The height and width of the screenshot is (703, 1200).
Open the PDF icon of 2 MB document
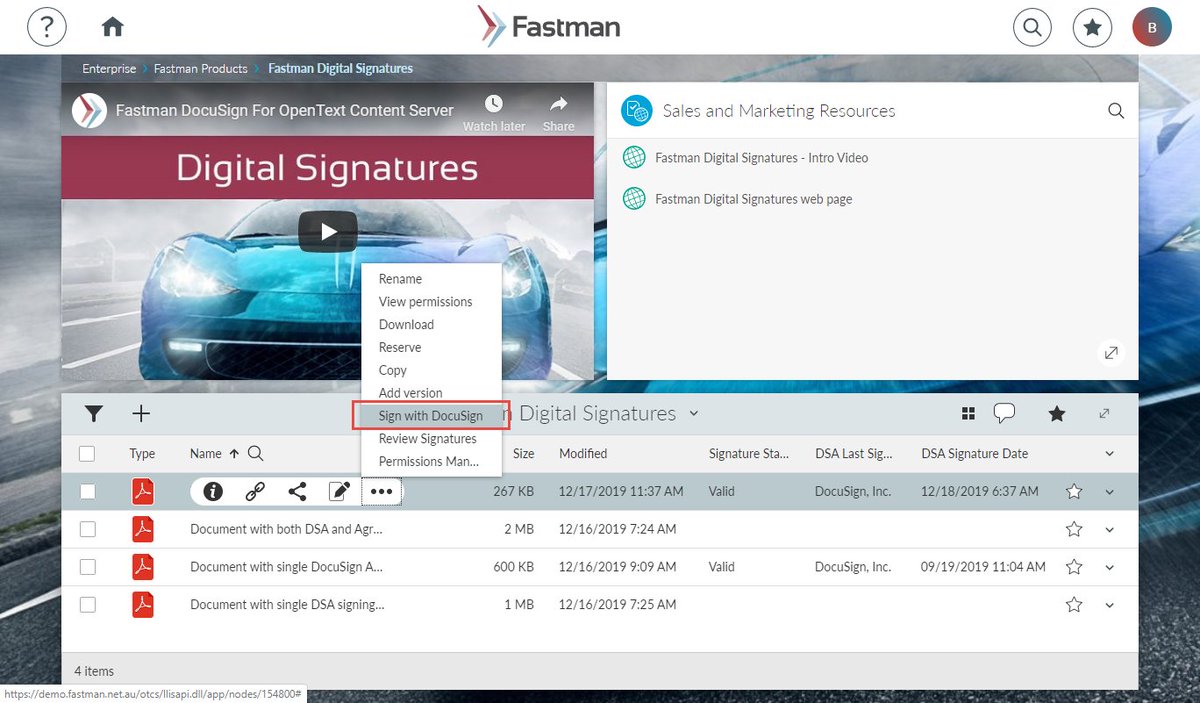tap(143, 529)
